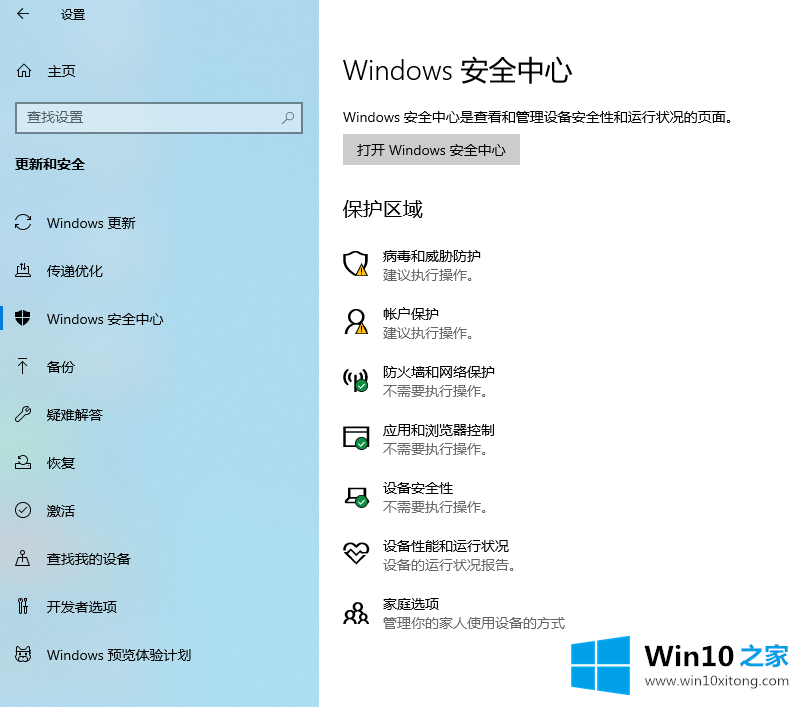Open 应用和浏览器控制 area
The width and height of the screenshot is (801, 707).
point(439,430)
